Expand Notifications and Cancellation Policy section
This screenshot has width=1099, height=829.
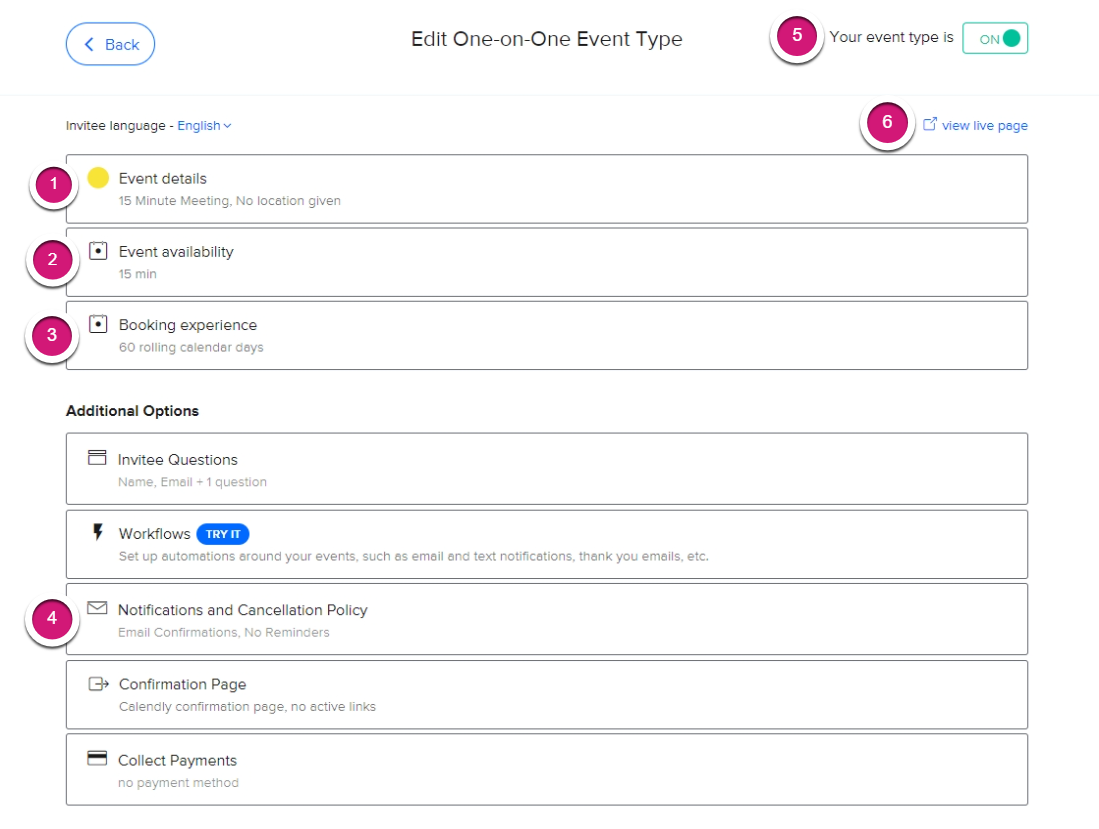[x=547, y=619]
